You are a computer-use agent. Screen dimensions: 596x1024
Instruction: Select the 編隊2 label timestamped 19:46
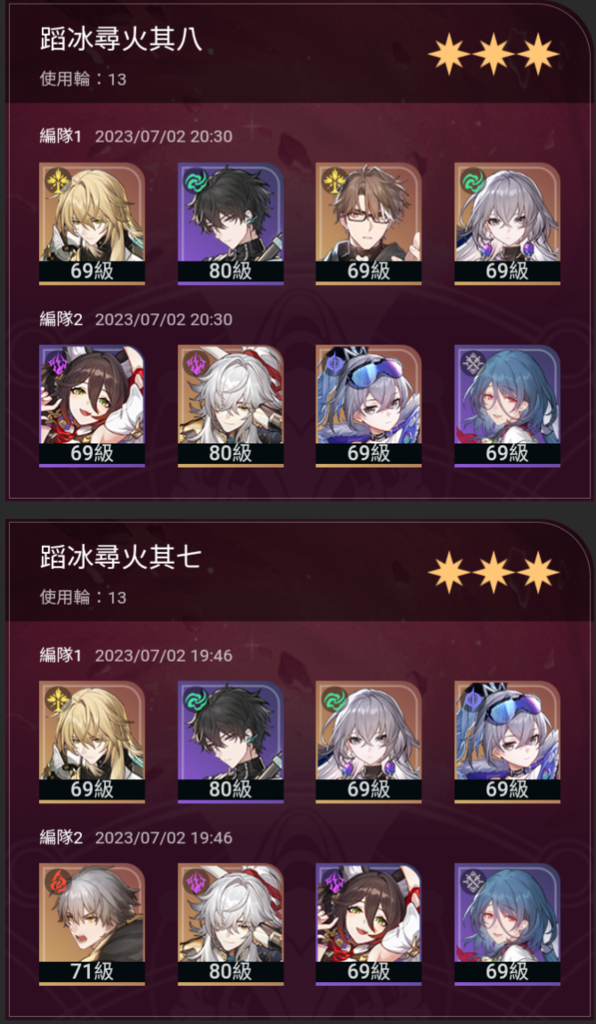click(61, 838)
